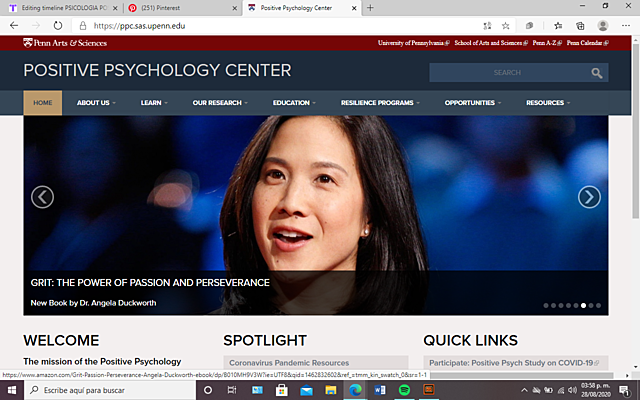This screenshot has height=400, width=640.
Task: Switch to the Editing timeline PSICOLOGIA tab
Action: (60, 8)
